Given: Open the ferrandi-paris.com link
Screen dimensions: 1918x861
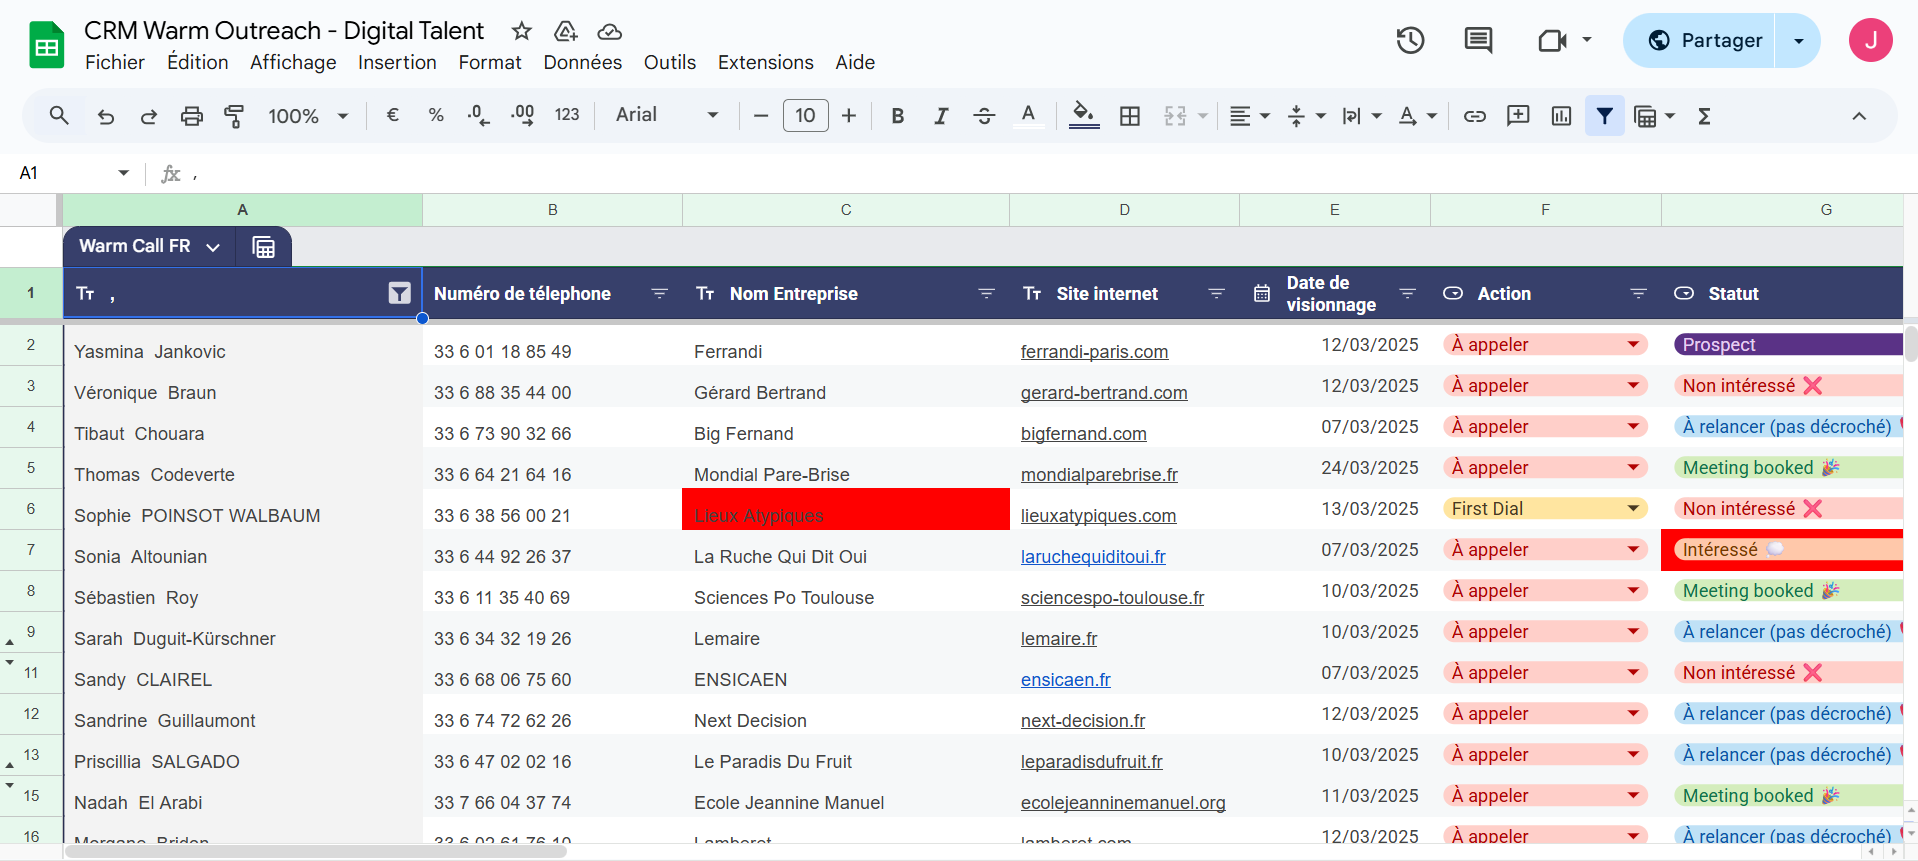Looking at the screenshot, I should coord(1094,352).
